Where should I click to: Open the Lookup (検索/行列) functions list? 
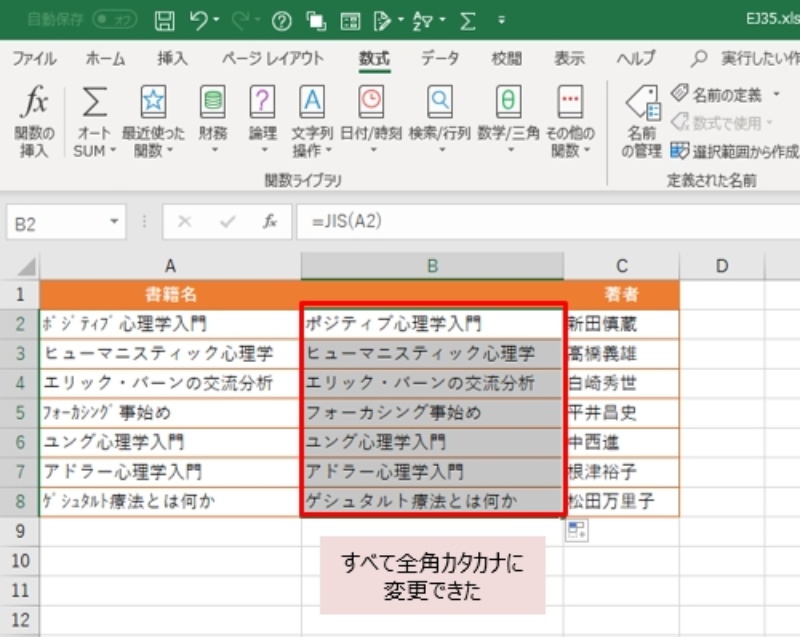[439, 120]
